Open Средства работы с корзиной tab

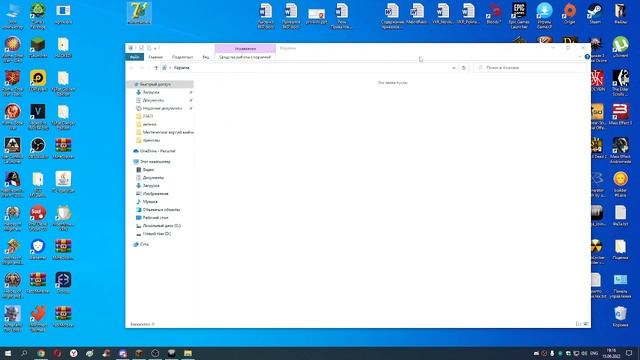[x=245, y=57]
